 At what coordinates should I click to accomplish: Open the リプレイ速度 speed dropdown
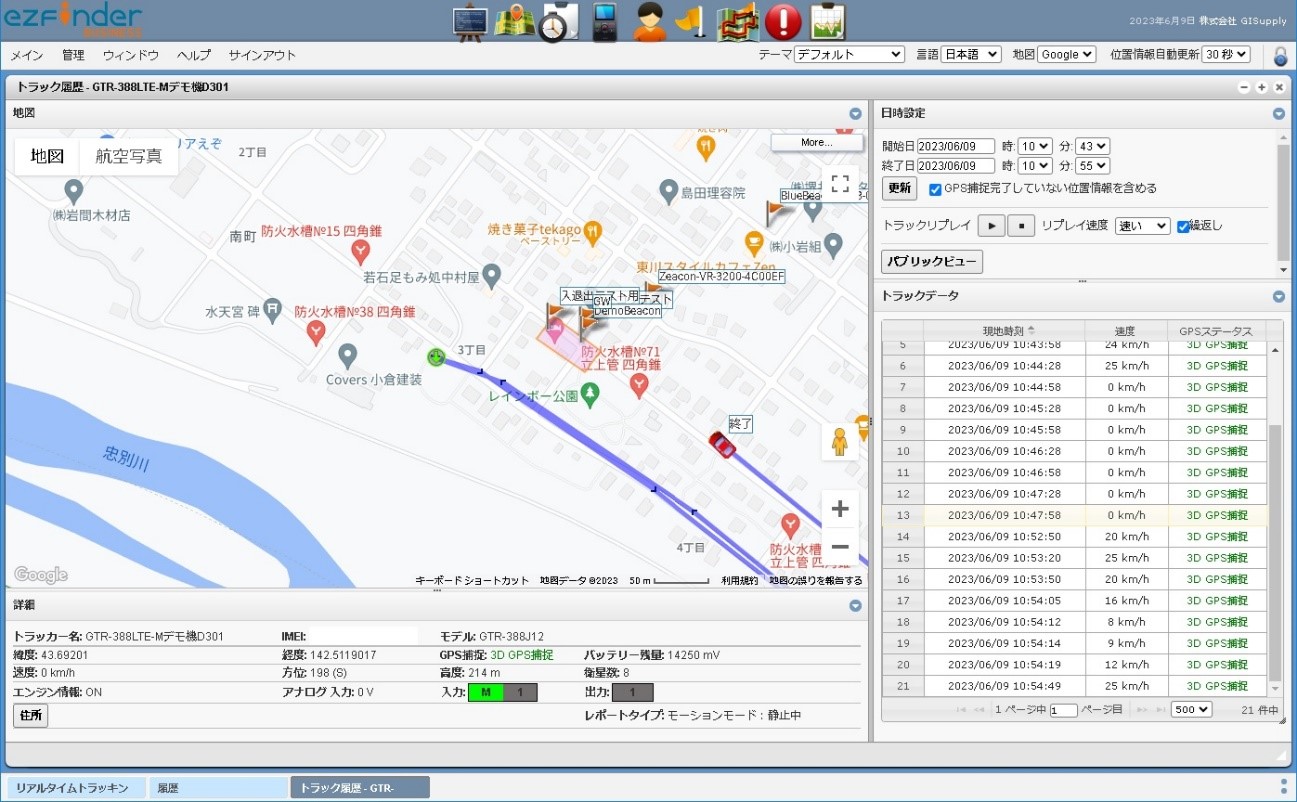(x=1142, y=226)
